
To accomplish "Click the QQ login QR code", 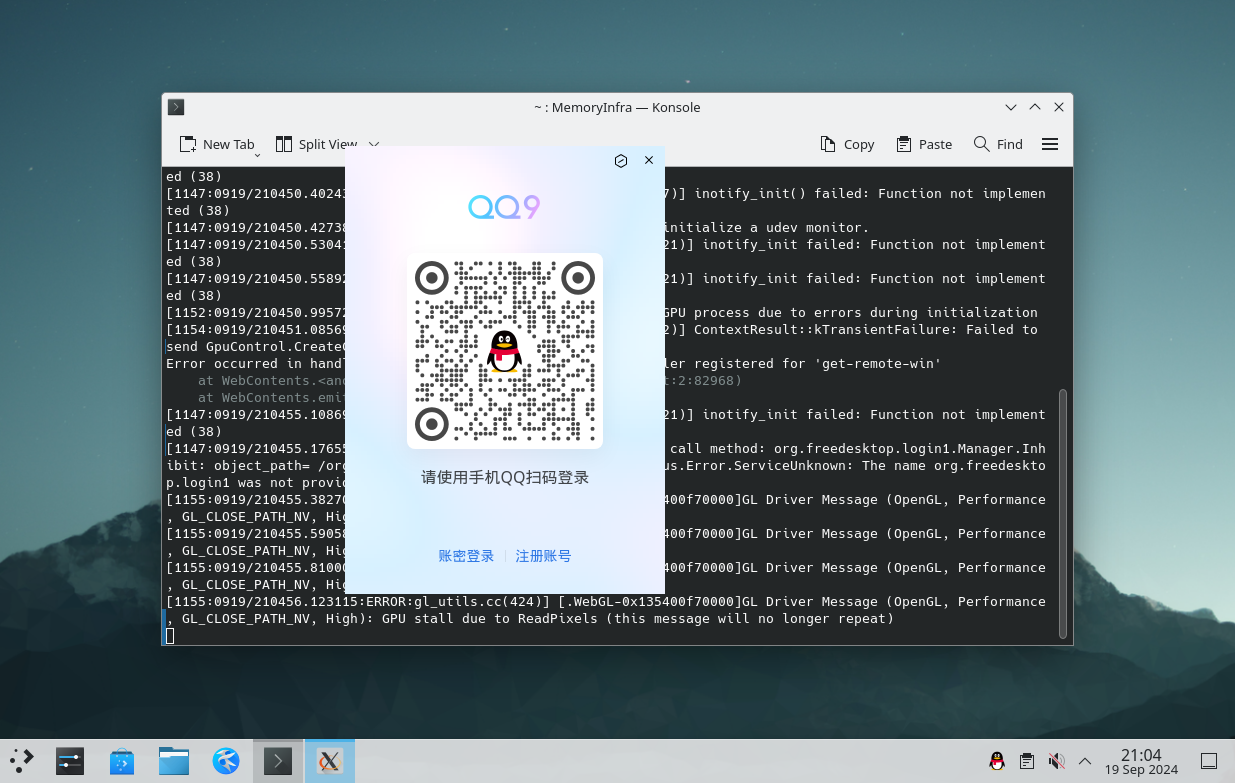I will (x=505, y=351).
